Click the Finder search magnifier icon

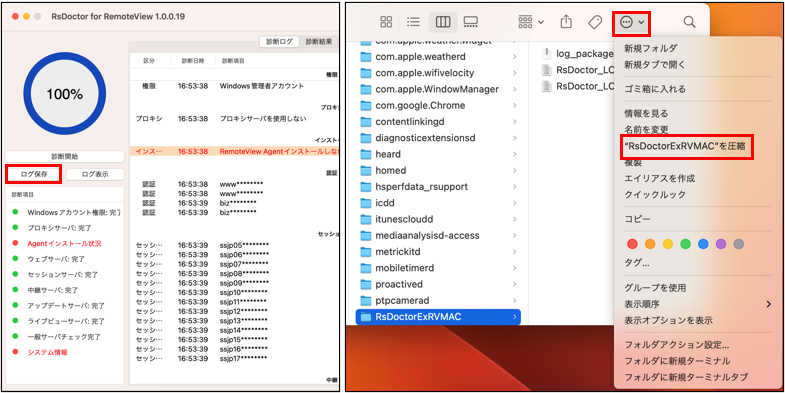[x=689, y=22]
